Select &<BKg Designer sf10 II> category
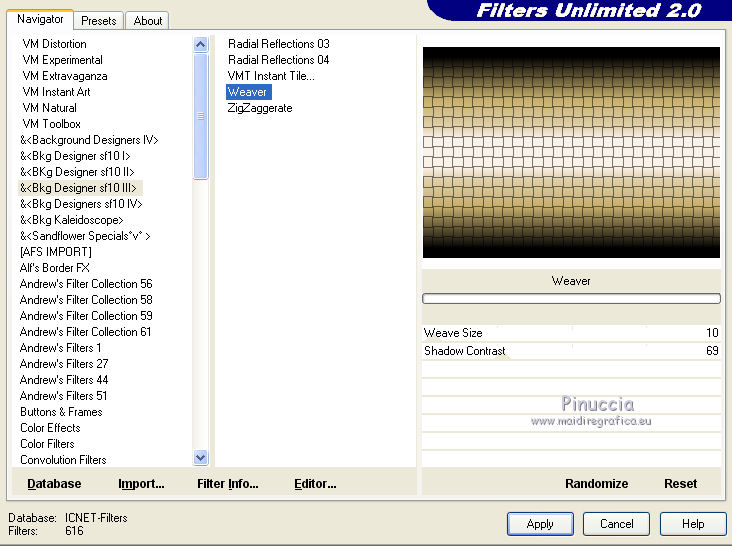The width and height of the screenshot is (732, 546). [77, 172]
